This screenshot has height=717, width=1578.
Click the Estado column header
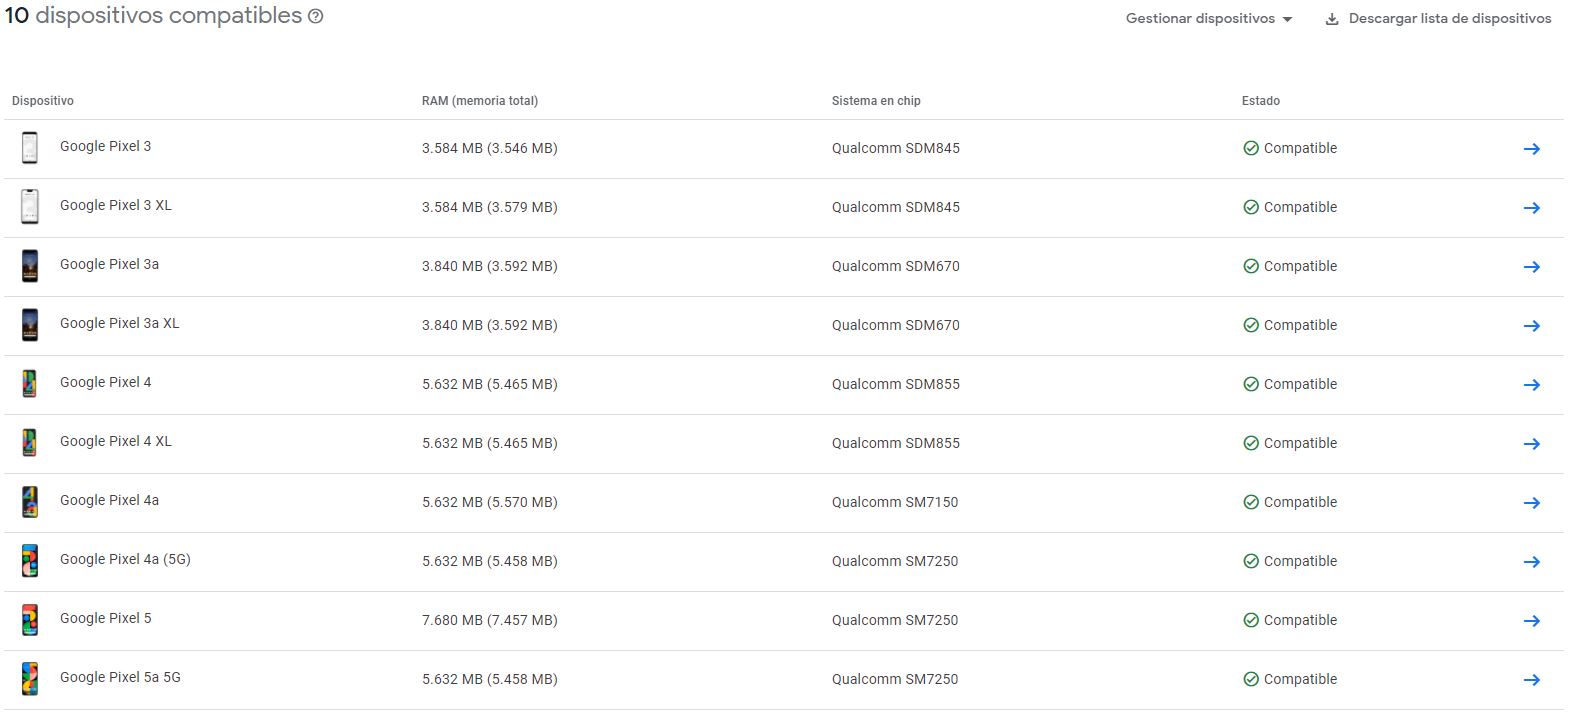[1261, 101]
